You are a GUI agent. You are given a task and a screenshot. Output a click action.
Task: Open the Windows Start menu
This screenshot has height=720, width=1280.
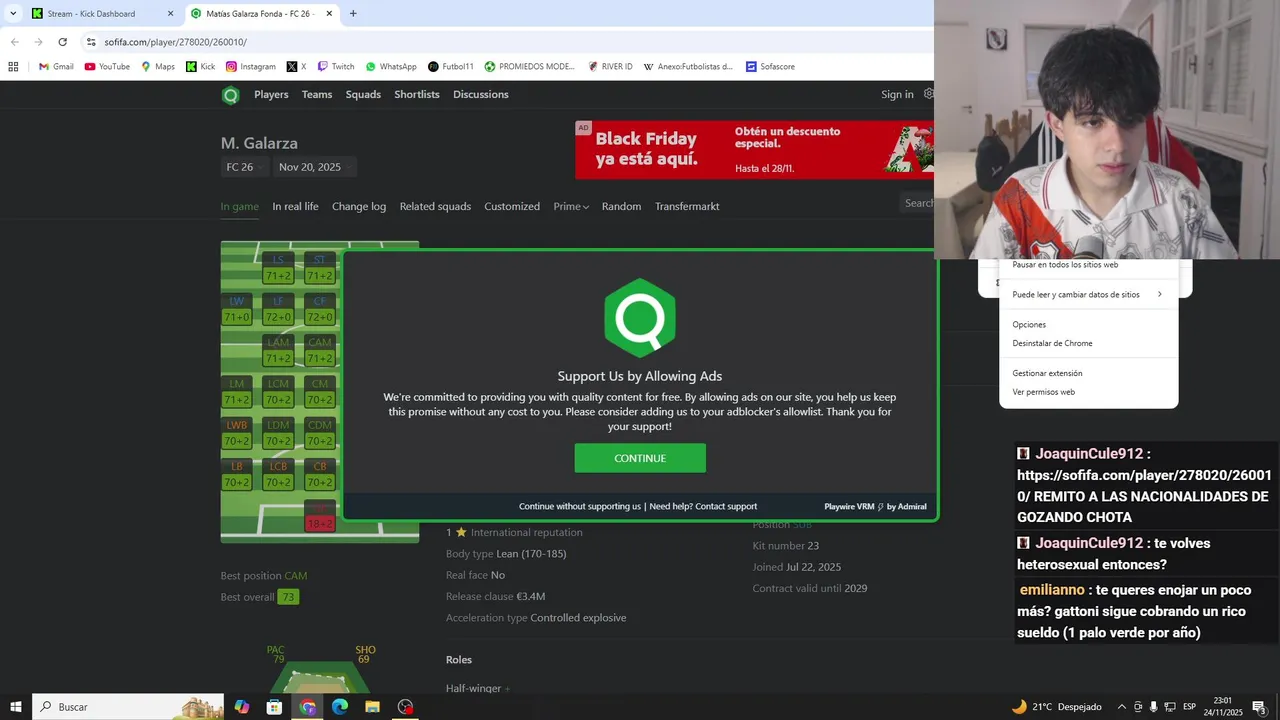click(16, 707)
